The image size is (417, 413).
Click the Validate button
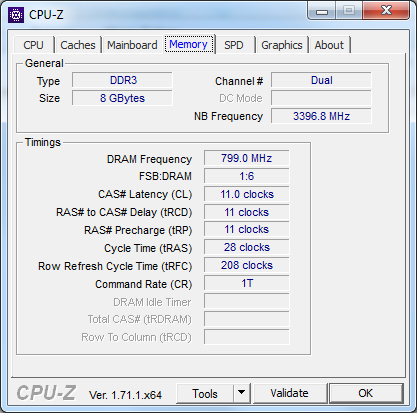[289, 393]
